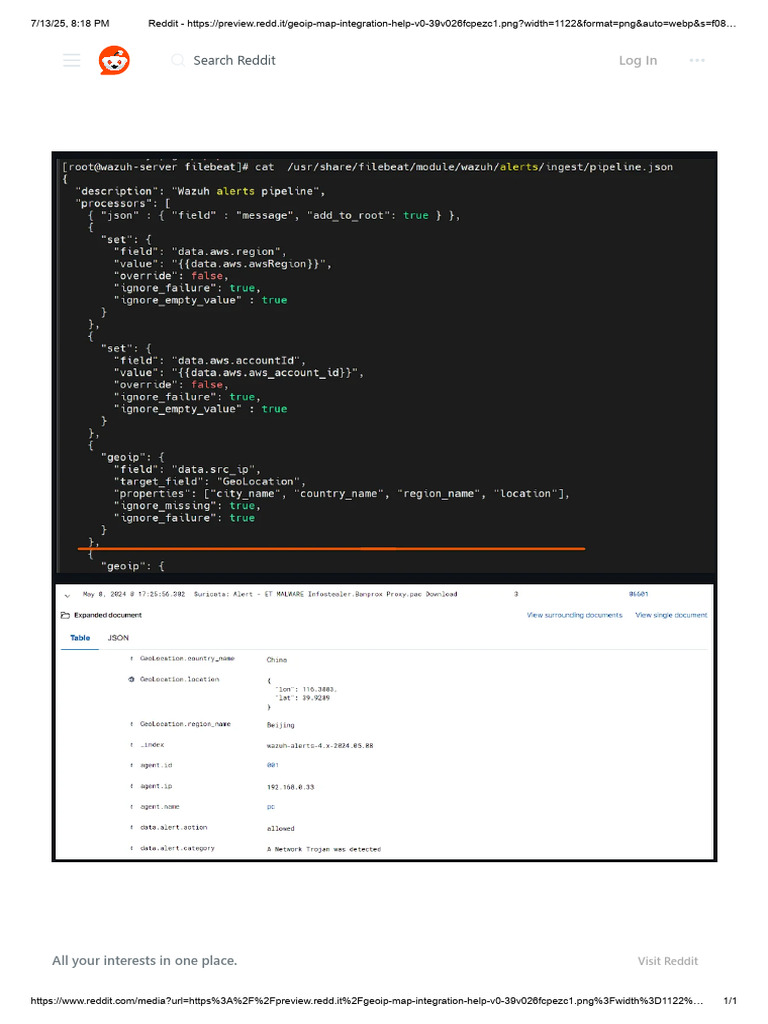Click the Visit Reddit link
Screen dimensions: 768x1024
[667, 961]
